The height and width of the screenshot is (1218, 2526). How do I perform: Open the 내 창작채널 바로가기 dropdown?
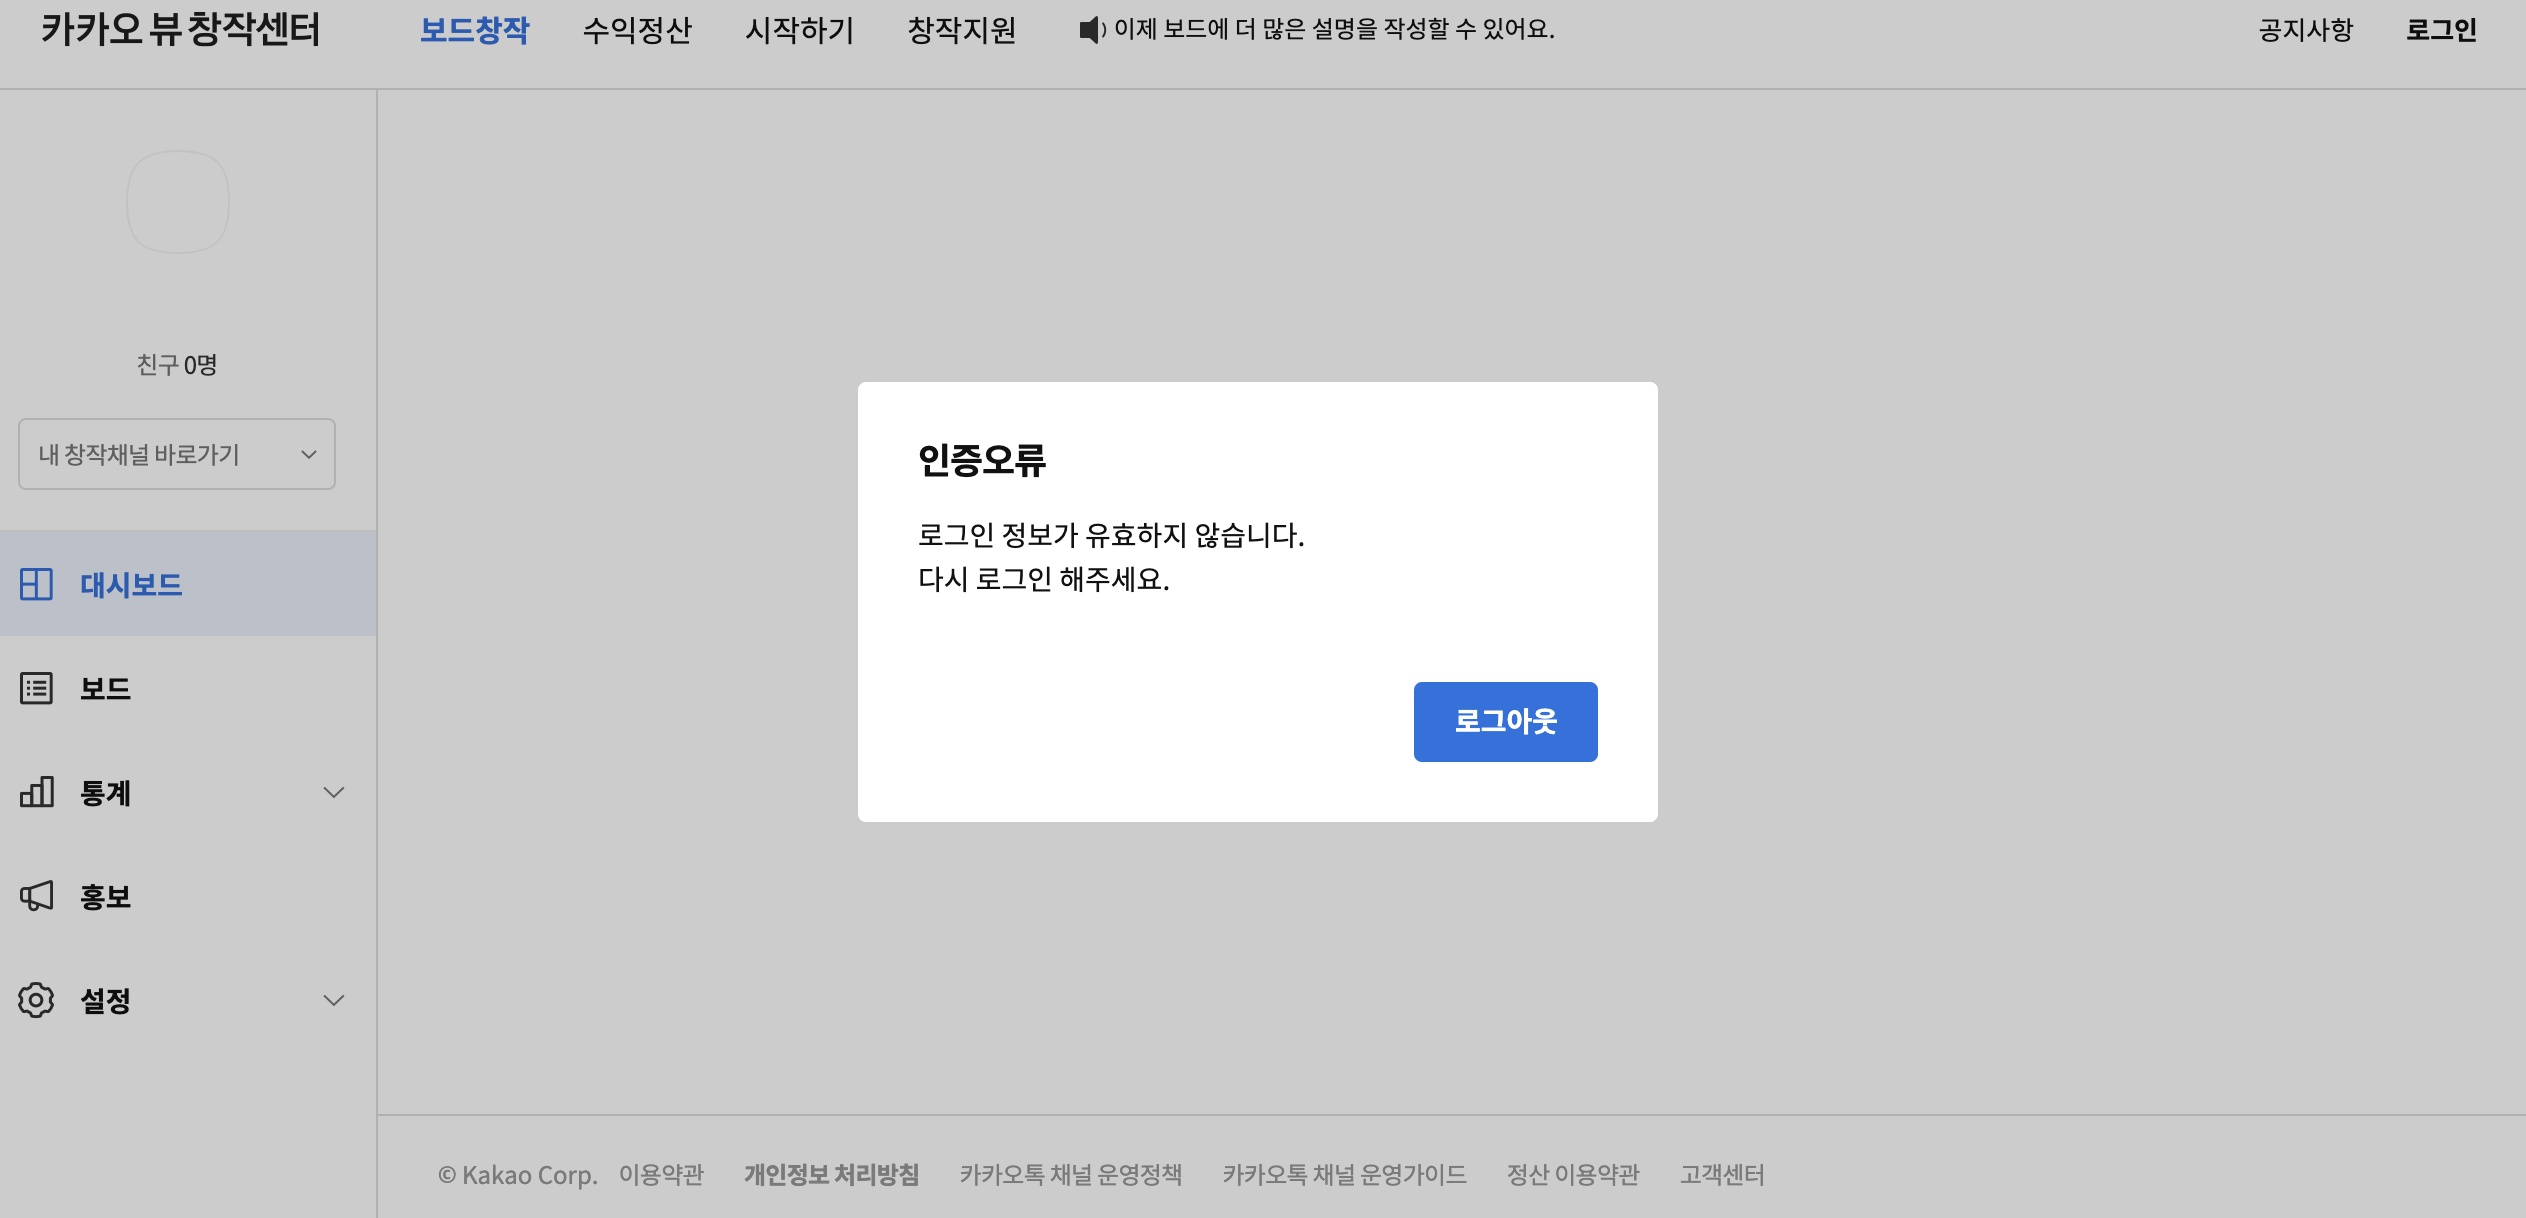177,454
